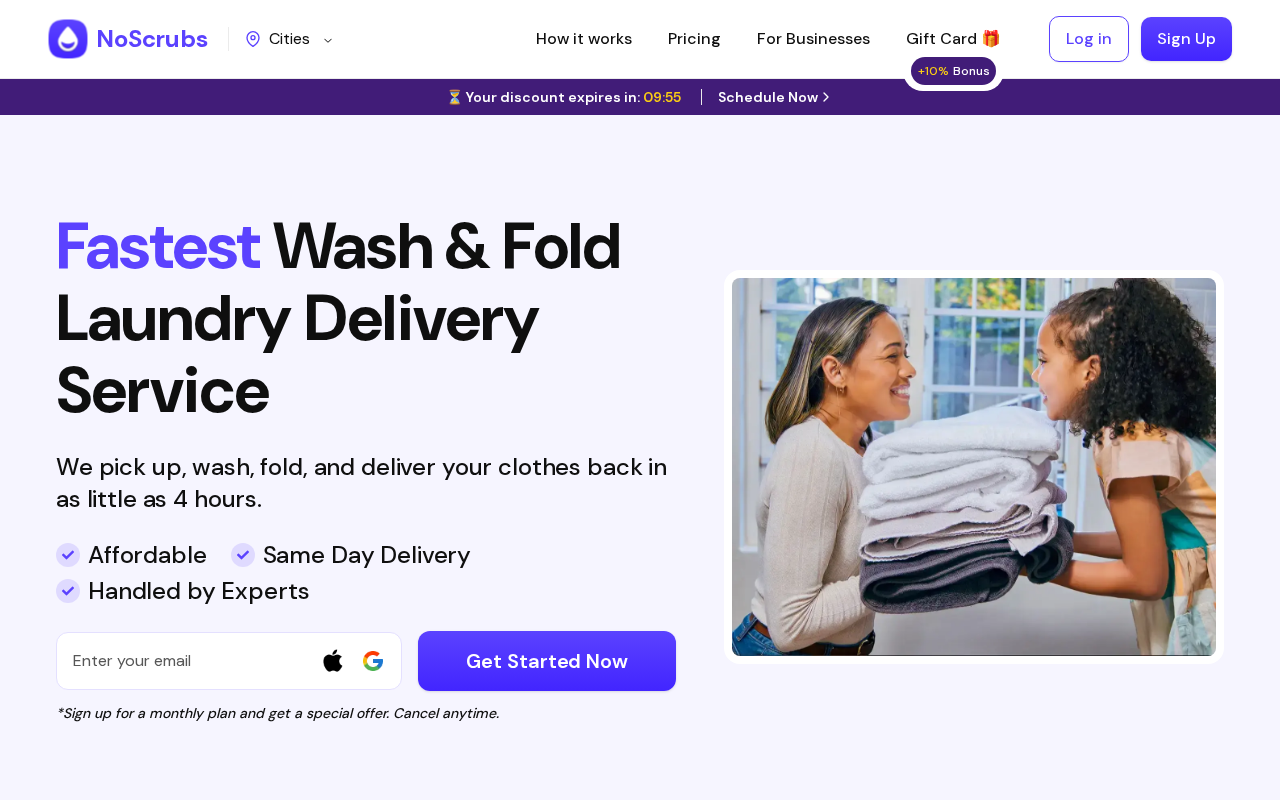
Task: Click the Get Started Now button
Action: (x=547, y=661)
